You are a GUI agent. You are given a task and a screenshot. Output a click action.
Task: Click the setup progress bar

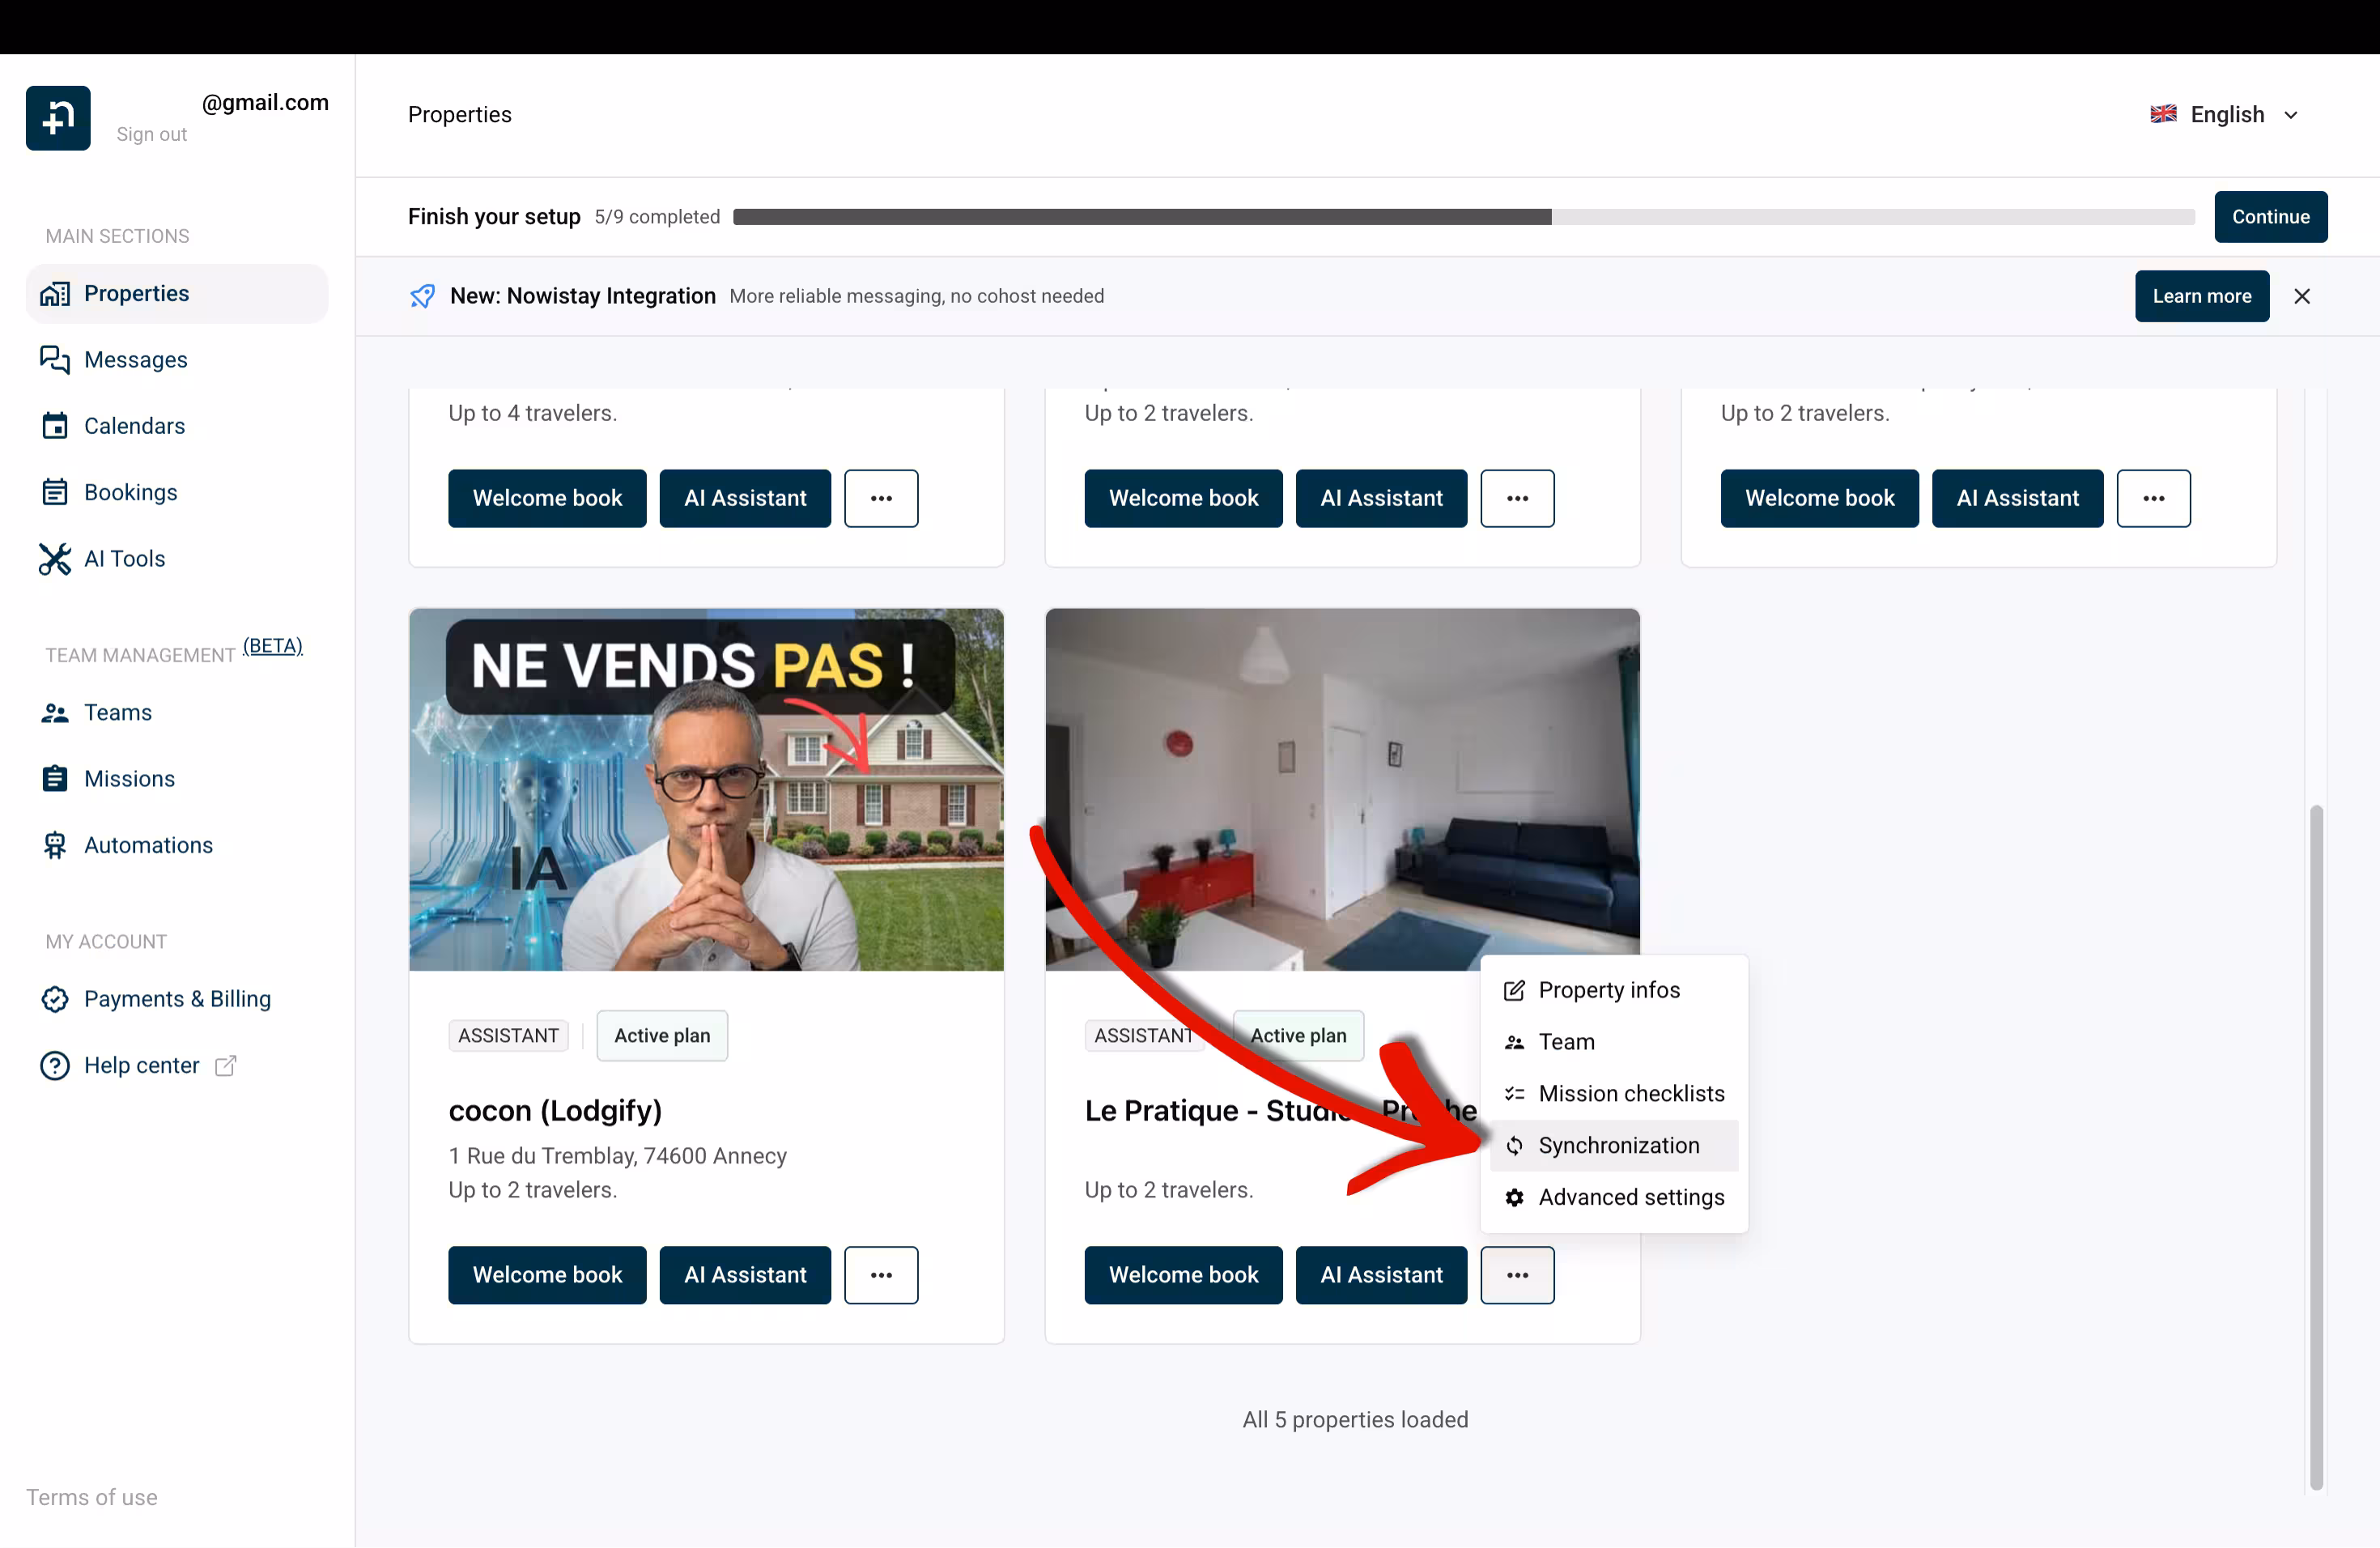click(x=1463, y=217)
